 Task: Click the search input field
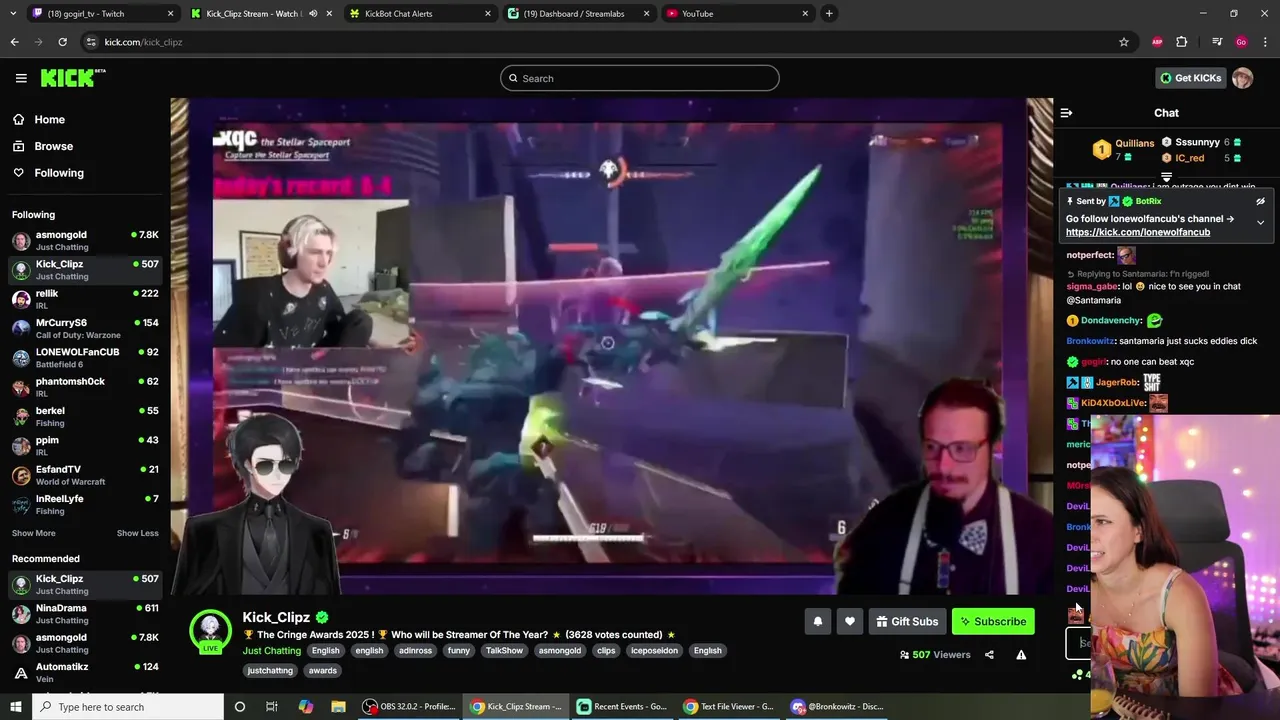tap(639, 78)
